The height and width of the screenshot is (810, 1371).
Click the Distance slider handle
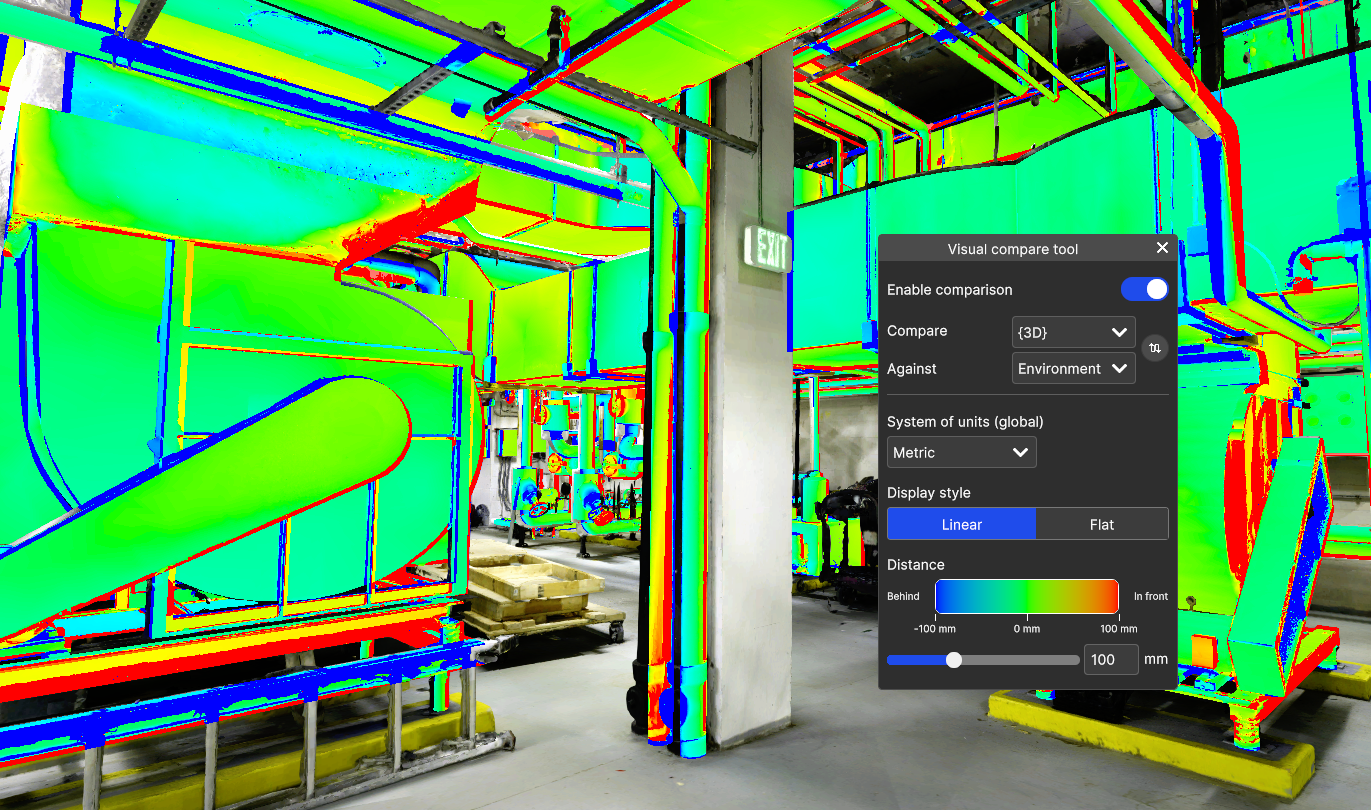(954, 660)
